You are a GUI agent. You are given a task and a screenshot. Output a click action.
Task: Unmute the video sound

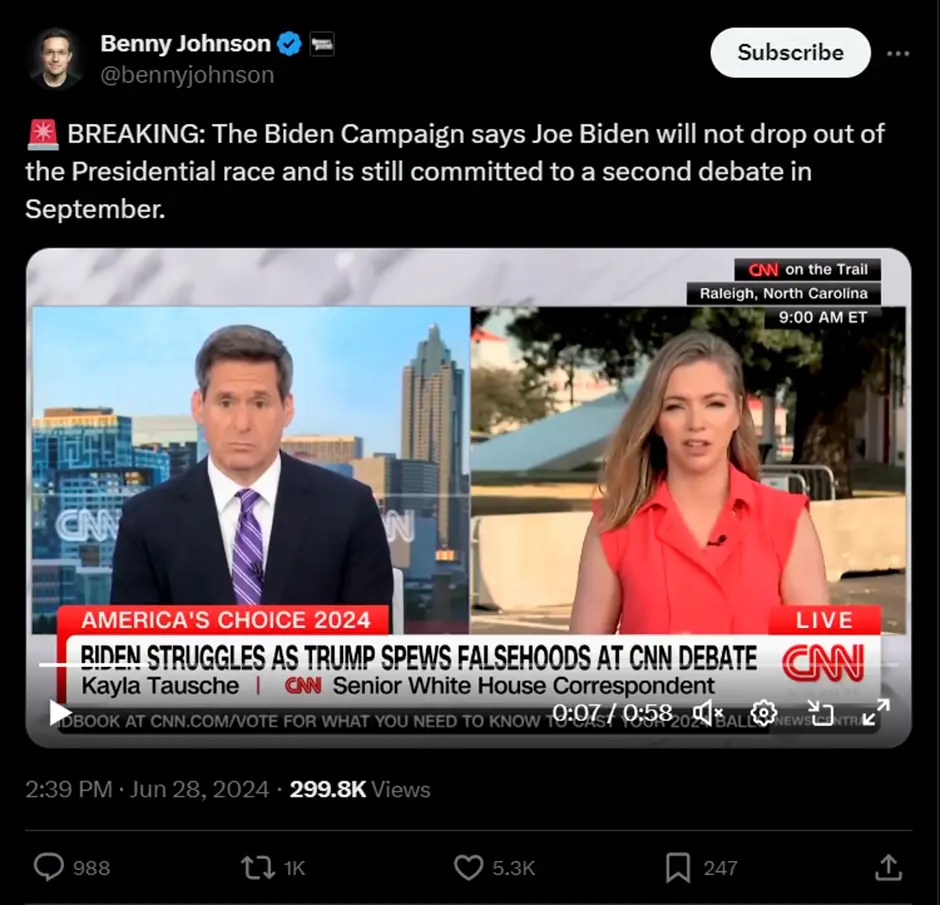tap(707, 713)
